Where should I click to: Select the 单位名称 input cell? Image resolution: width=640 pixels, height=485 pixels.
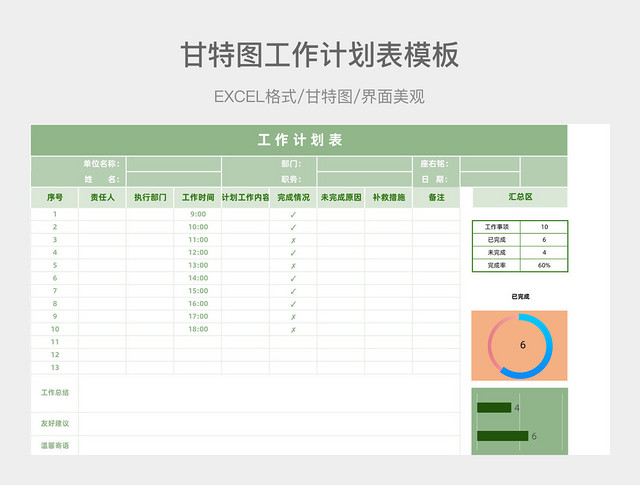click(174, 164)
